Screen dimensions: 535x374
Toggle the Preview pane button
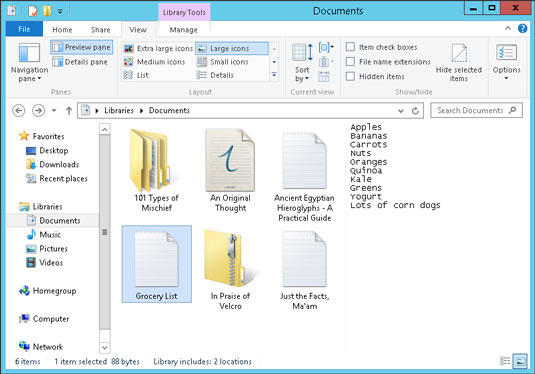coord(82,47)
